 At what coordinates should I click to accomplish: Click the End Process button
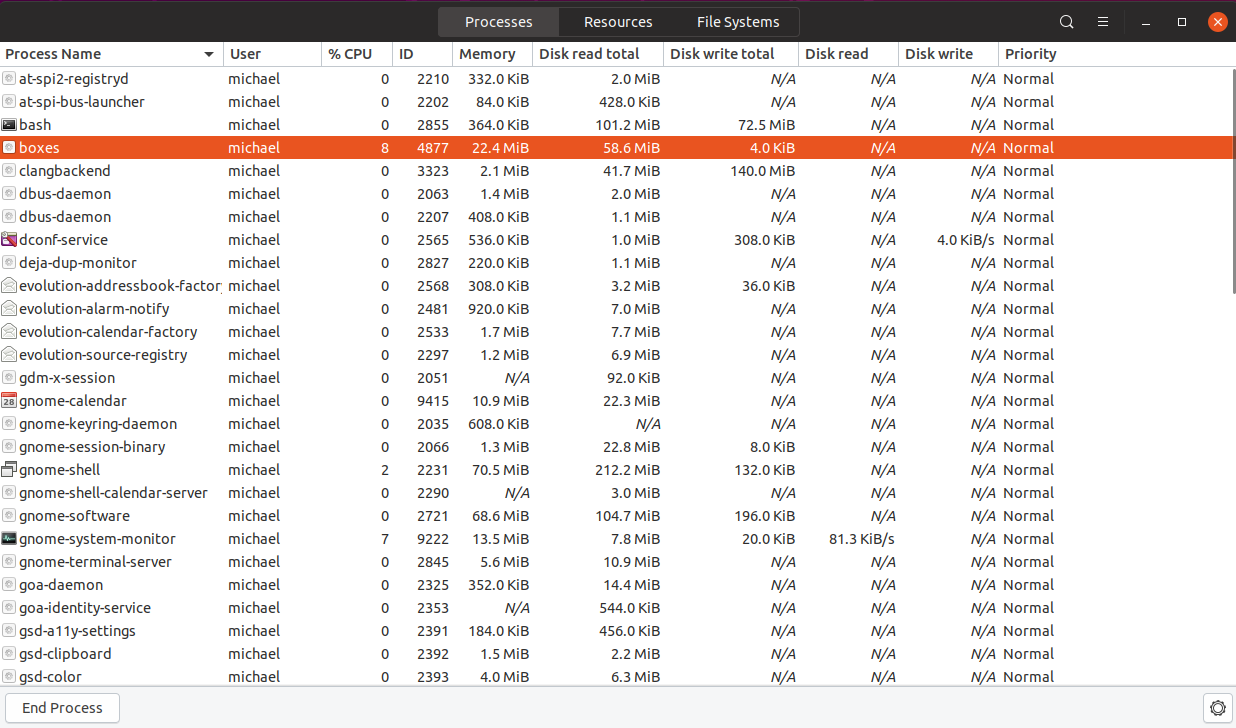[62, 708]
